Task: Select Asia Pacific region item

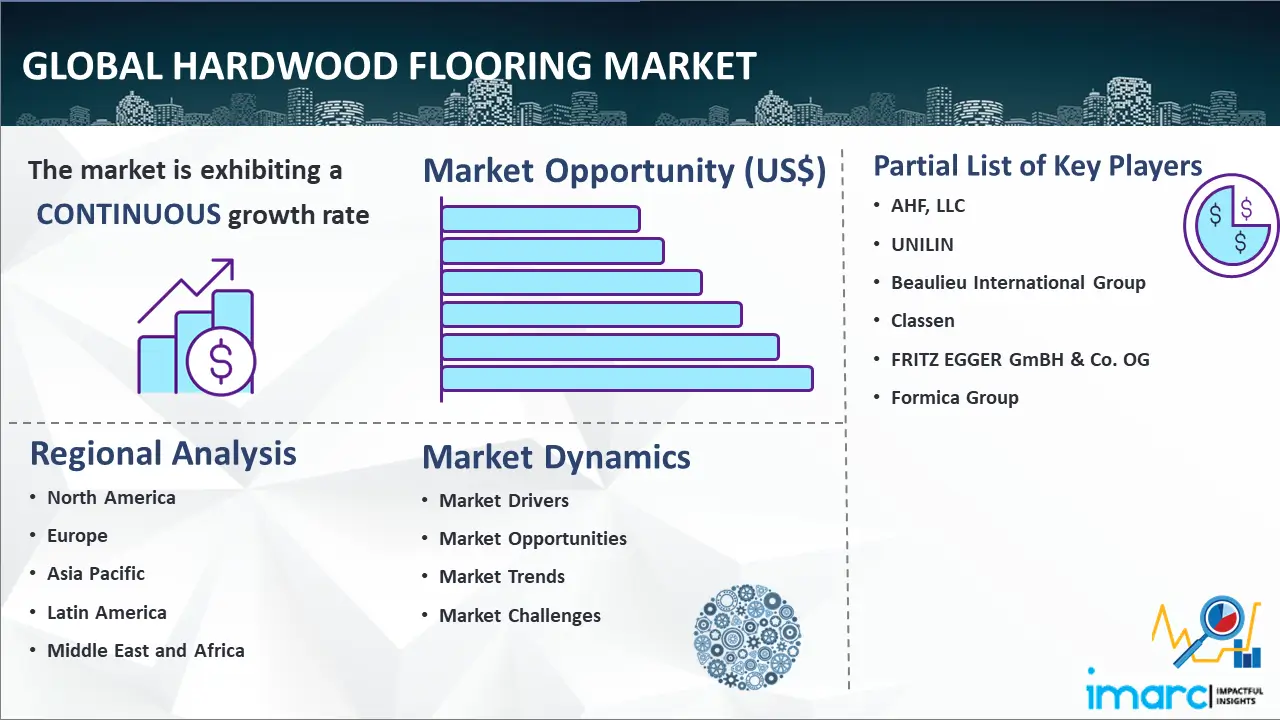Action: pos(96,574)
